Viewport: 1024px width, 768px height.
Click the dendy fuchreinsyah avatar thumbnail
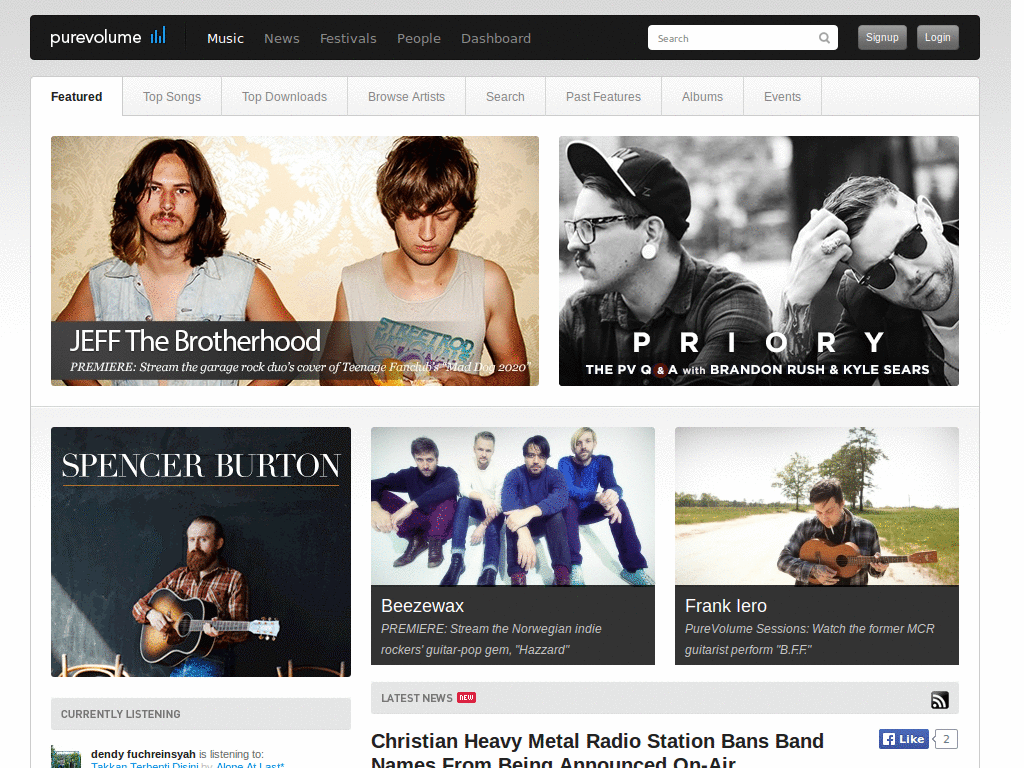[66, 757]
